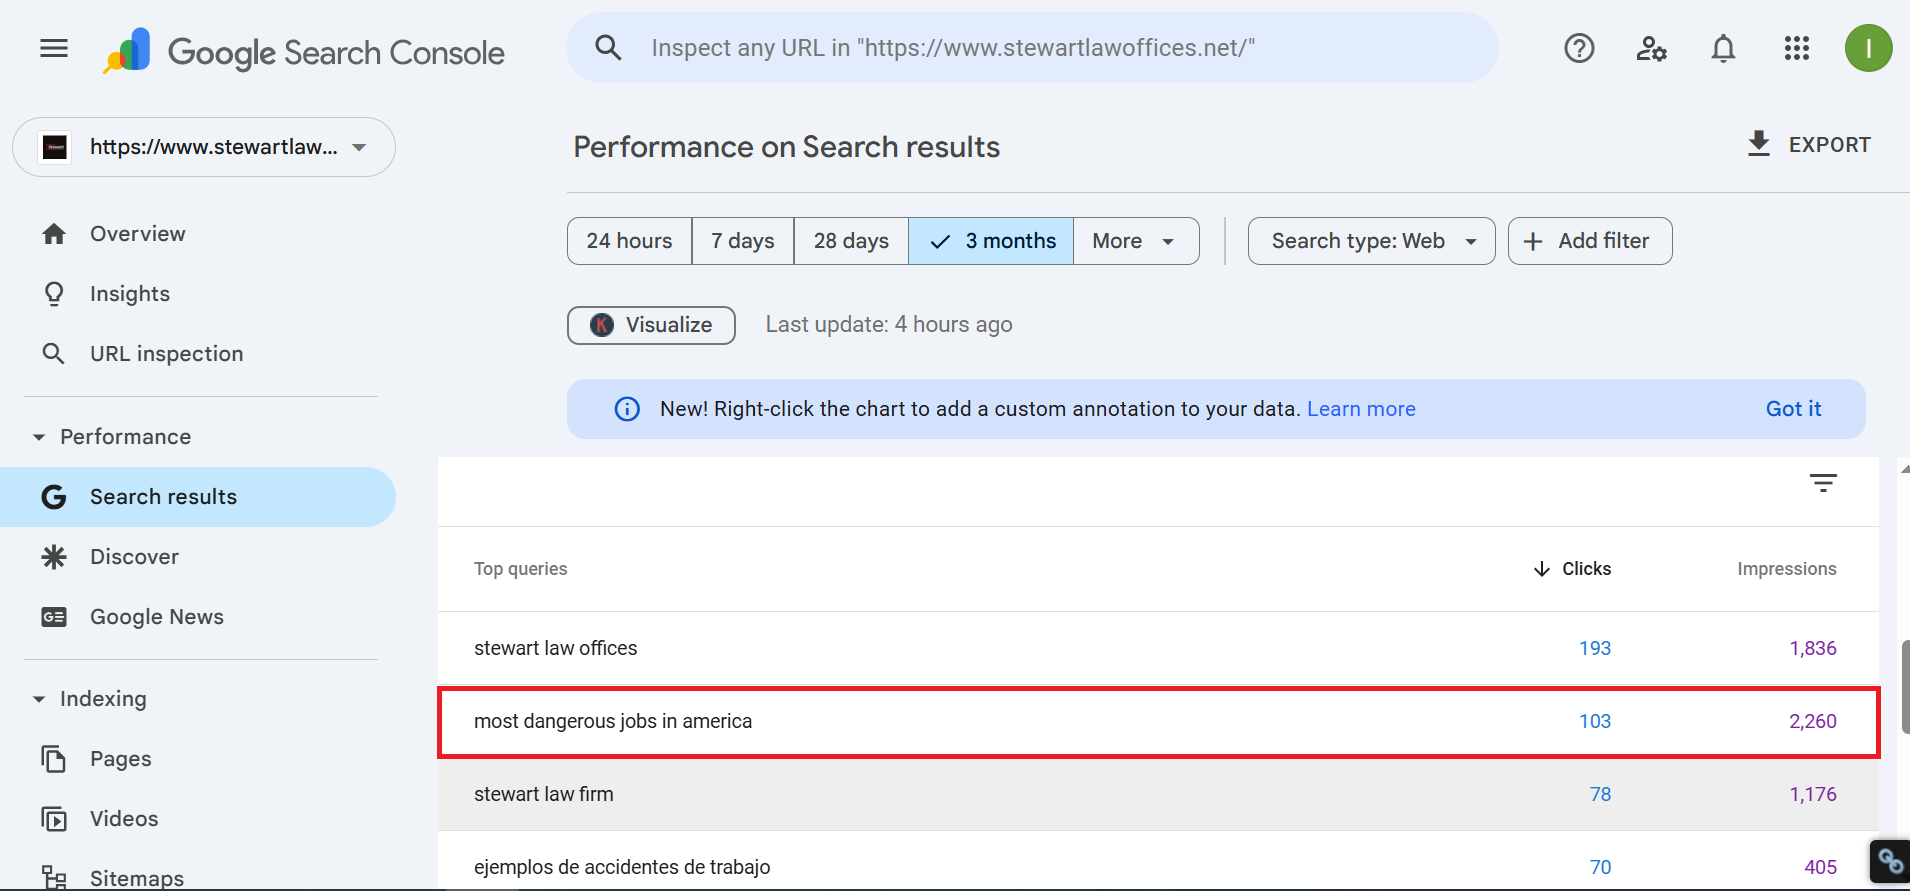Click the URL inspection magnifier icon
The width and height of the screenshot is (1910, 891).
(x=54, y=354)
